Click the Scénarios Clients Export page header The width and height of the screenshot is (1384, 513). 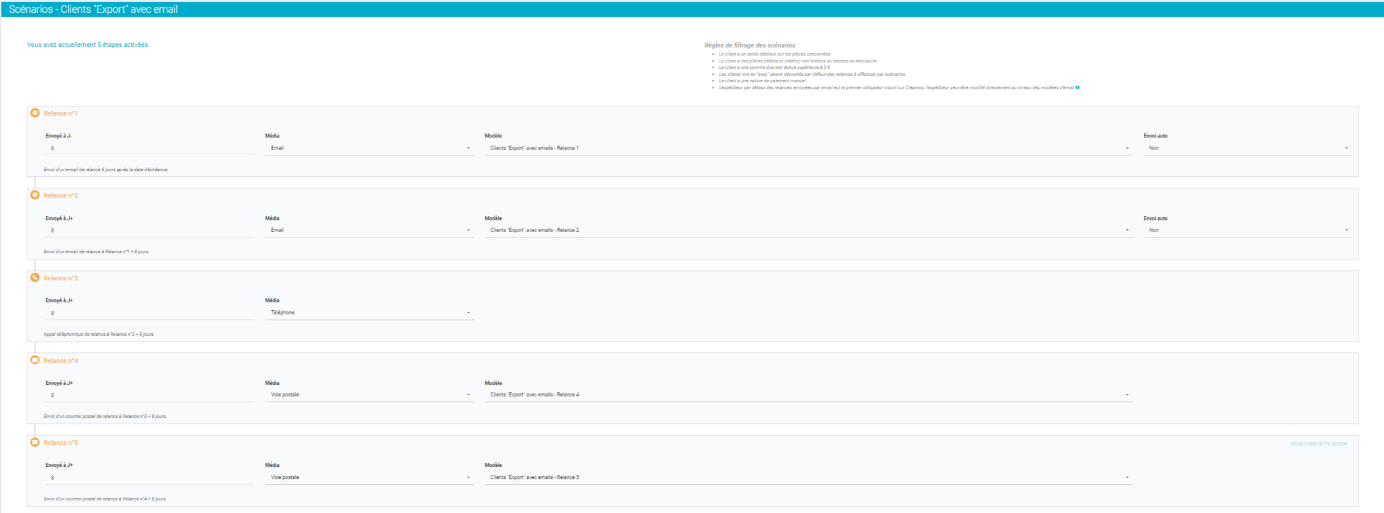(93, 9)
